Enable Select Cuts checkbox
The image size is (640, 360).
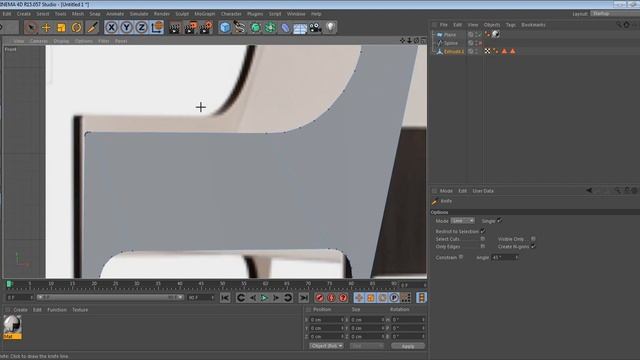coord(483,239)
